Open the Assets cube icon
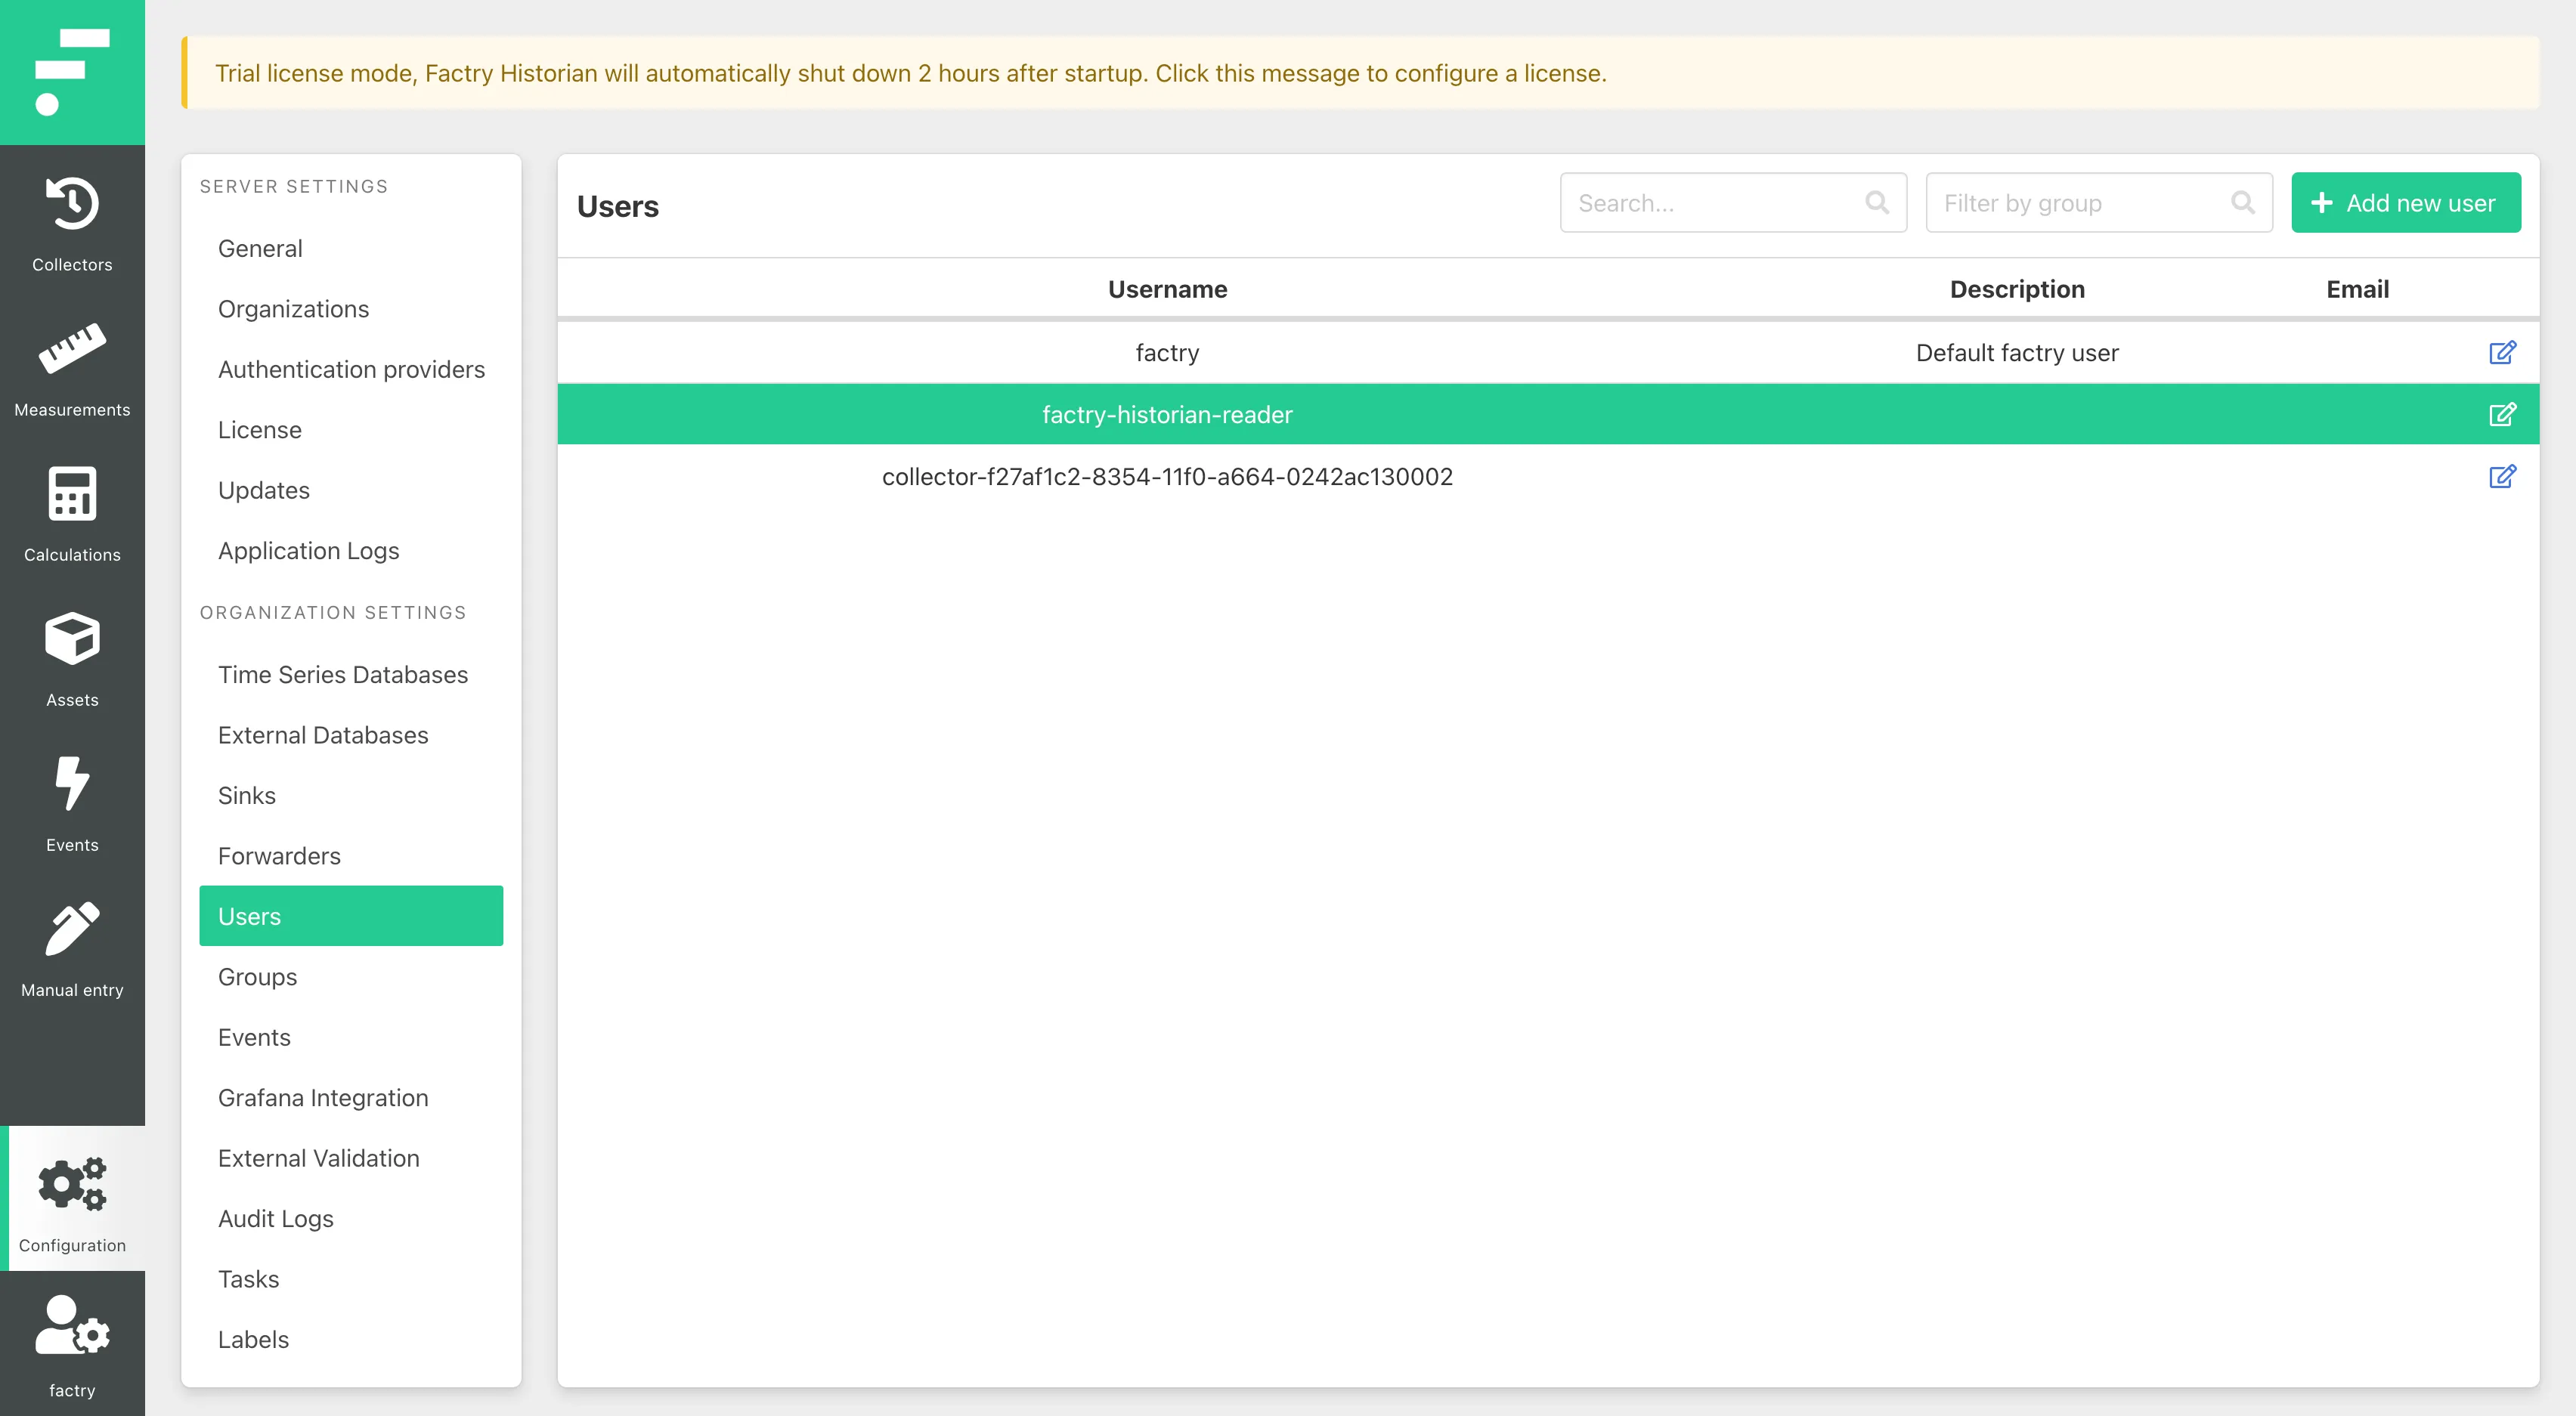2576x1416 pixels. click(x=72, y=638)
